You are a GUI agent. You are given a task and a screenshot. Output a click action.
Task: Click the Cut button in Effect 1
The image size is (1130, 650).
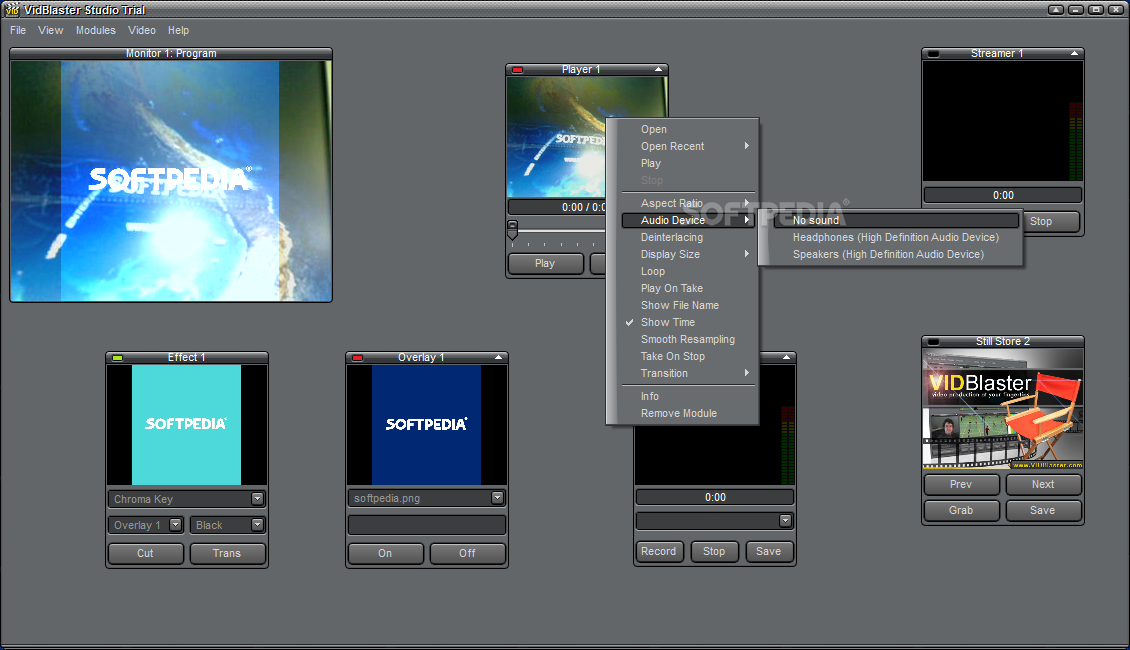pyautogui.click(x=146, y=553)
